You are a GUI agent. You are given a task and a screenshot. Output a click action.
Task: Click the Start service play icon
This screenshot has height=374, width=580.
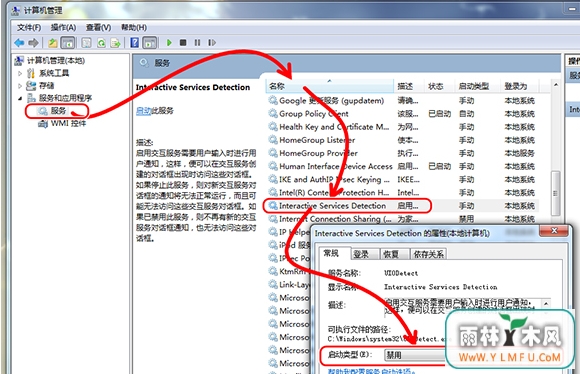click(169, 43)
